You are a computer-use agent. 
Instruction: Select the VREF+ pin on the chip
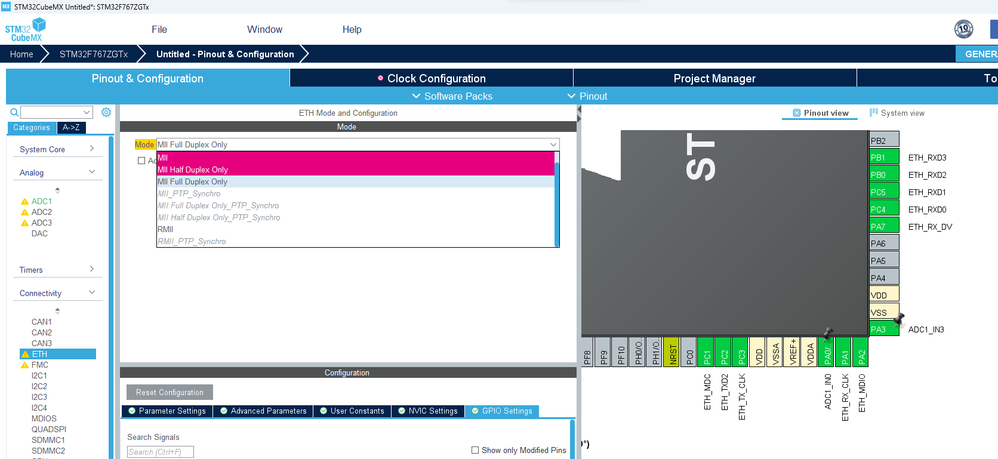(791, 352)
